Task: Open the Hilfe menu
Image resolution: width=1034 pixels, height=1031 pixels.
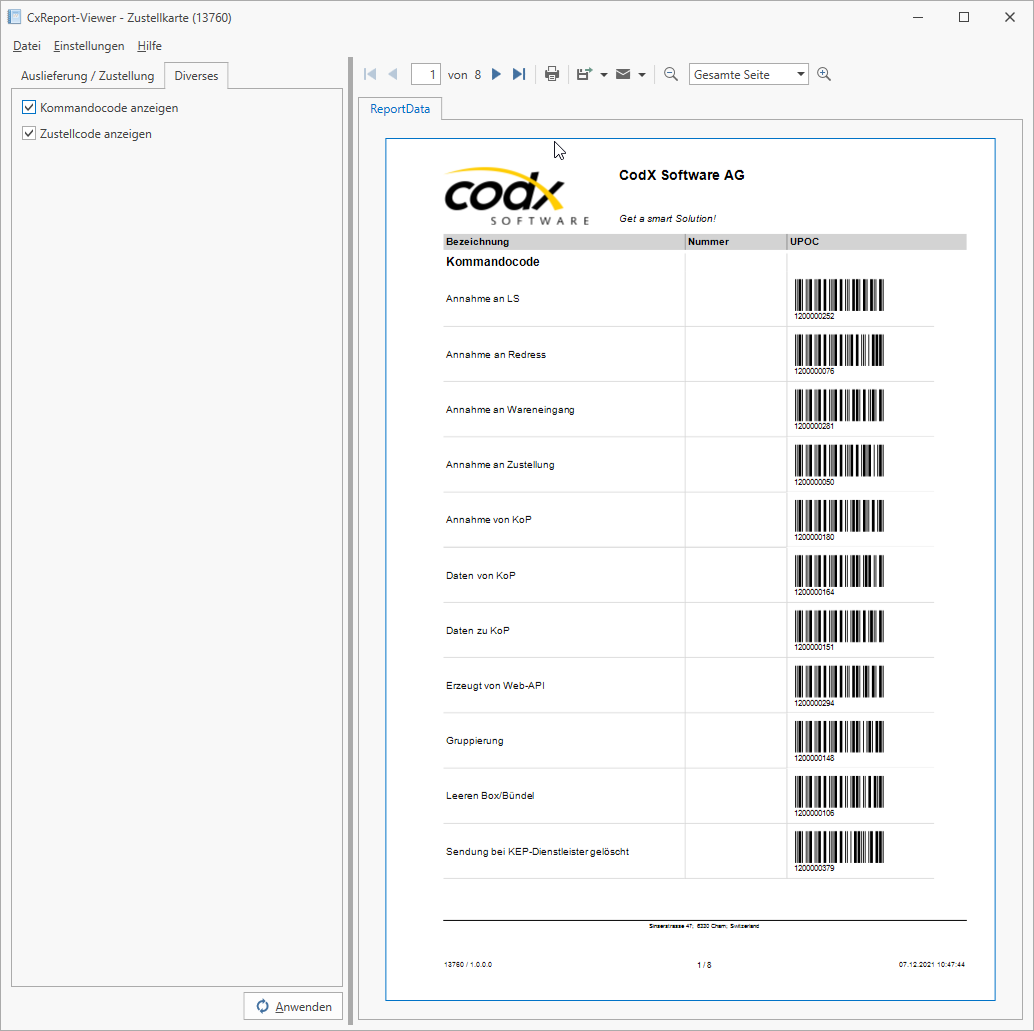Action: pyautogui.click(x=150, y=46)
